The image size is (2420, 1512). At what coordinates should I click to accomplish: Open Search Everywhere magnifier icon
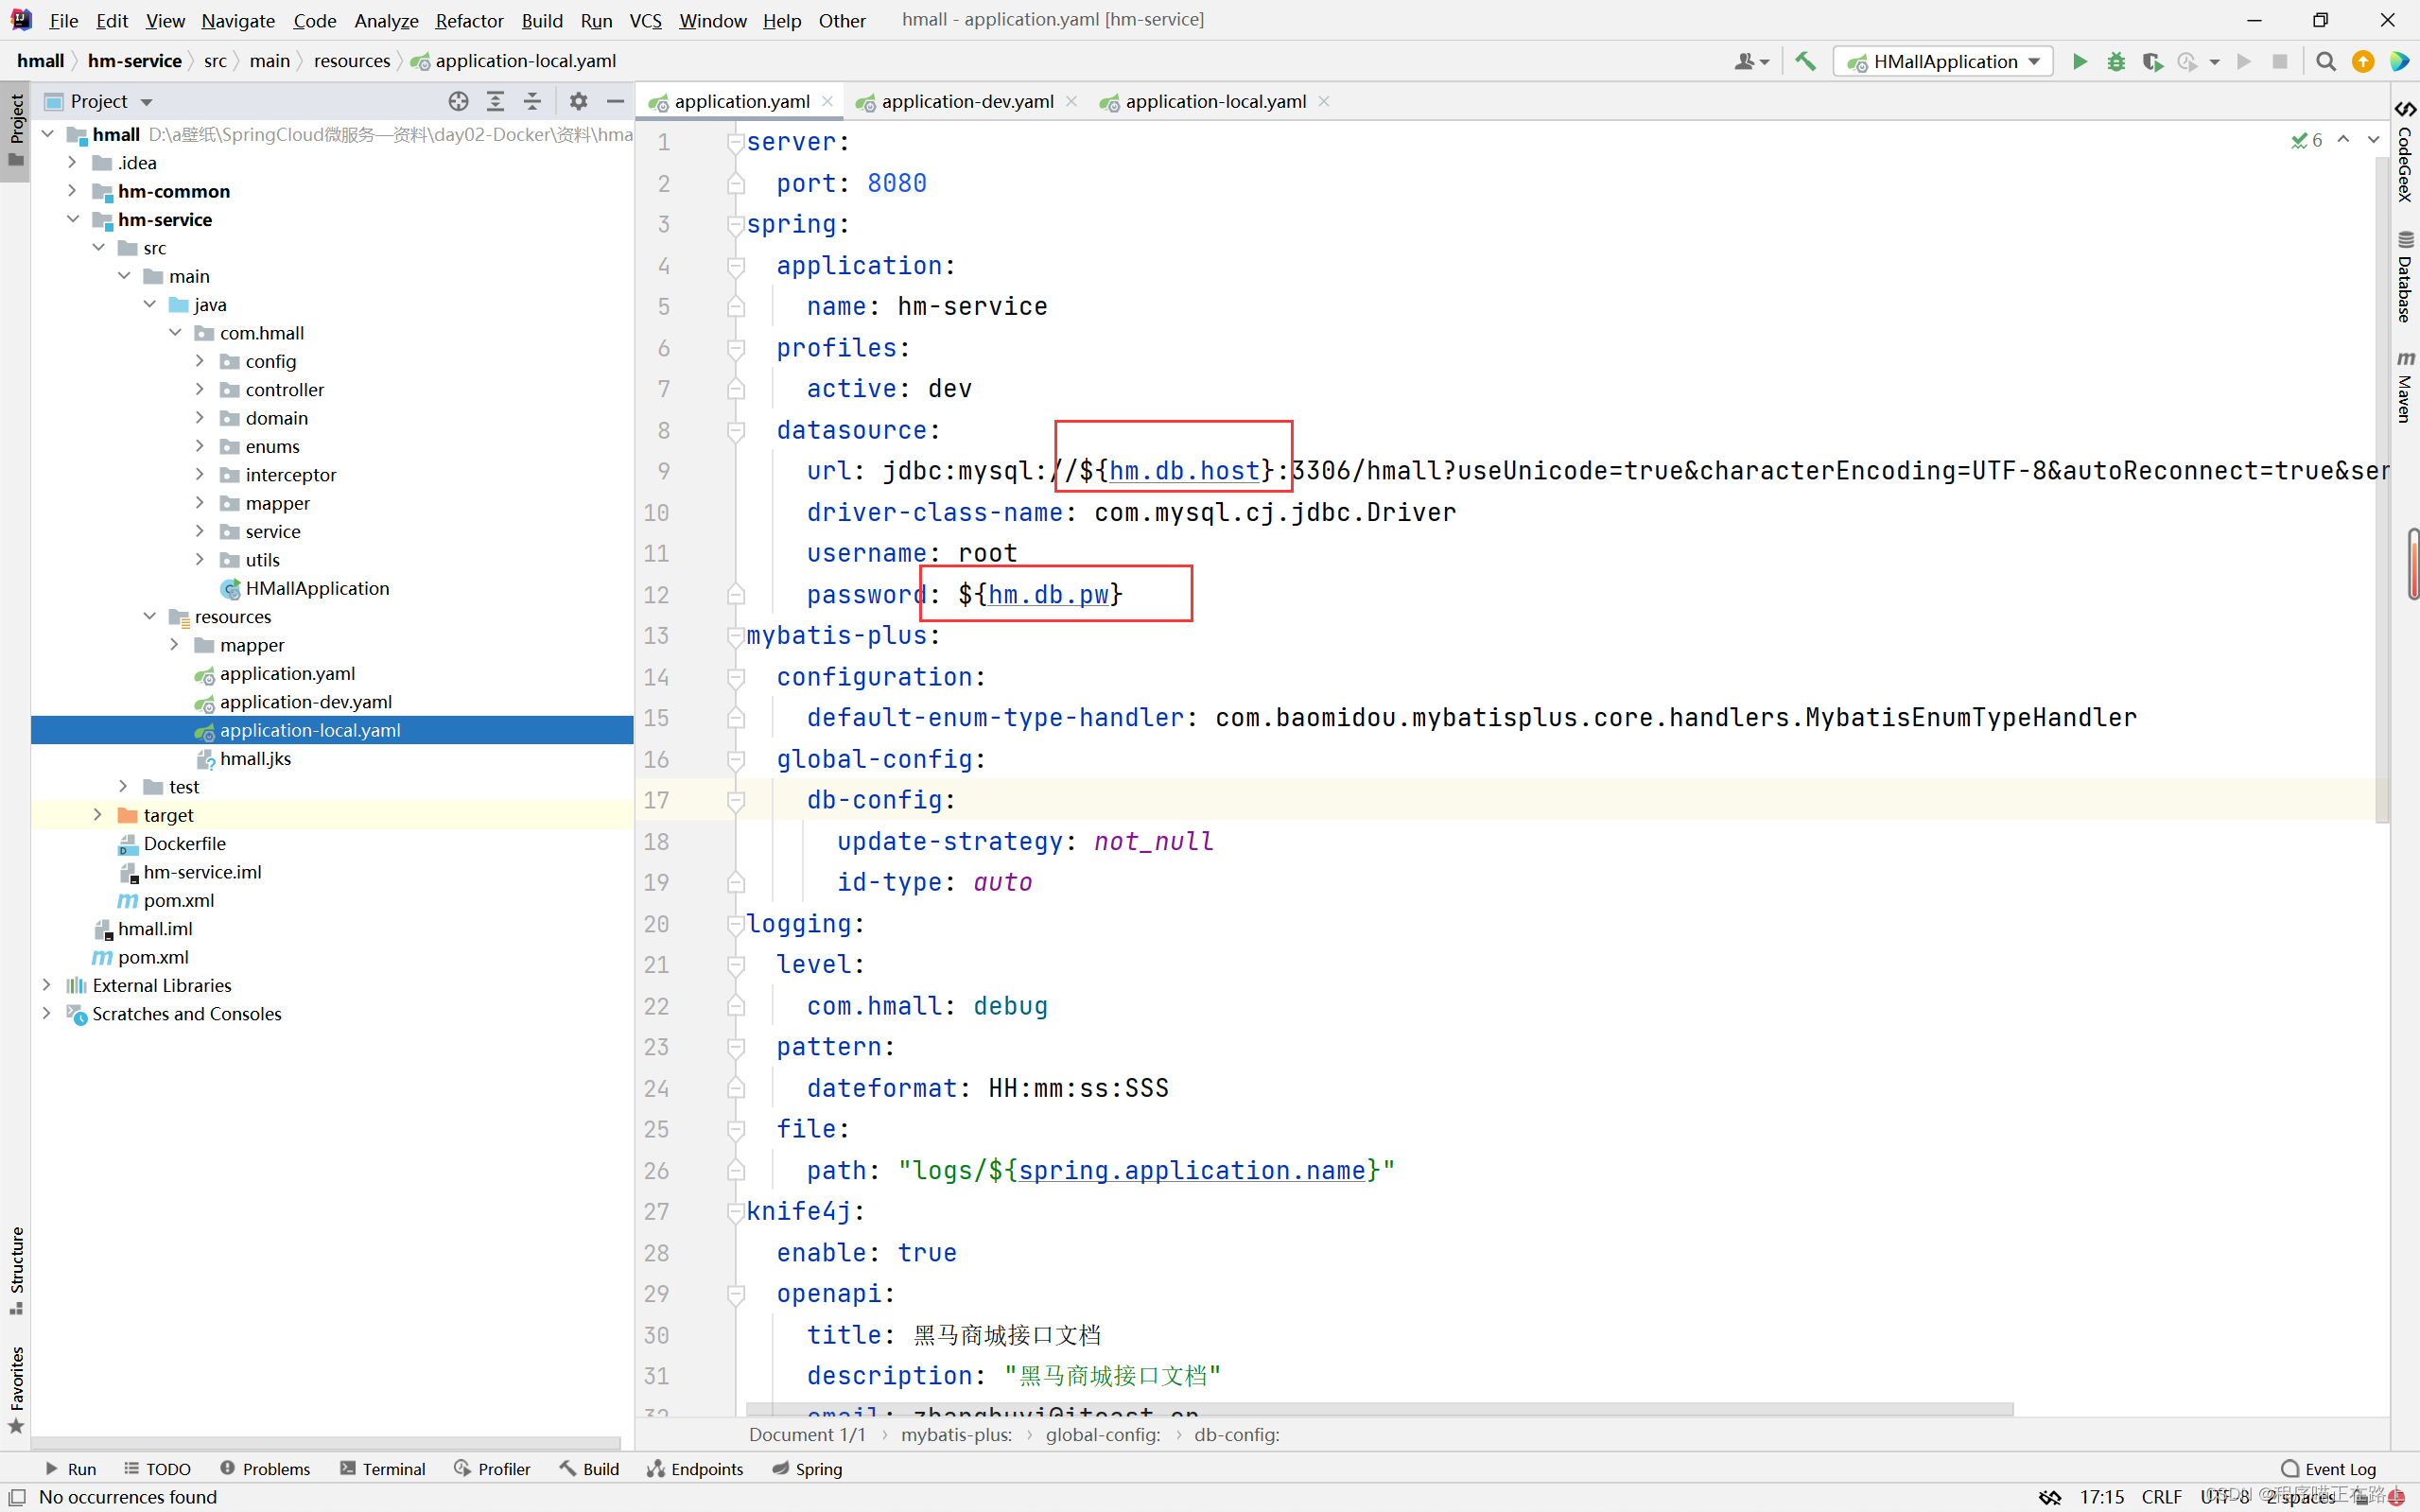click(x=2326, y=62)
